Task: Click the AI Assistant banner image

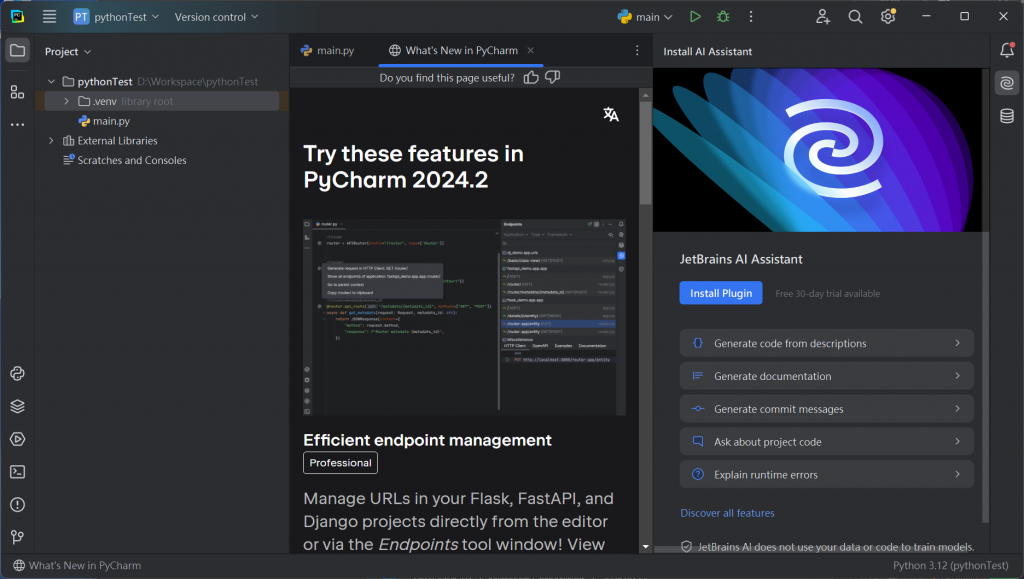Action: click(x=817, y=150)
